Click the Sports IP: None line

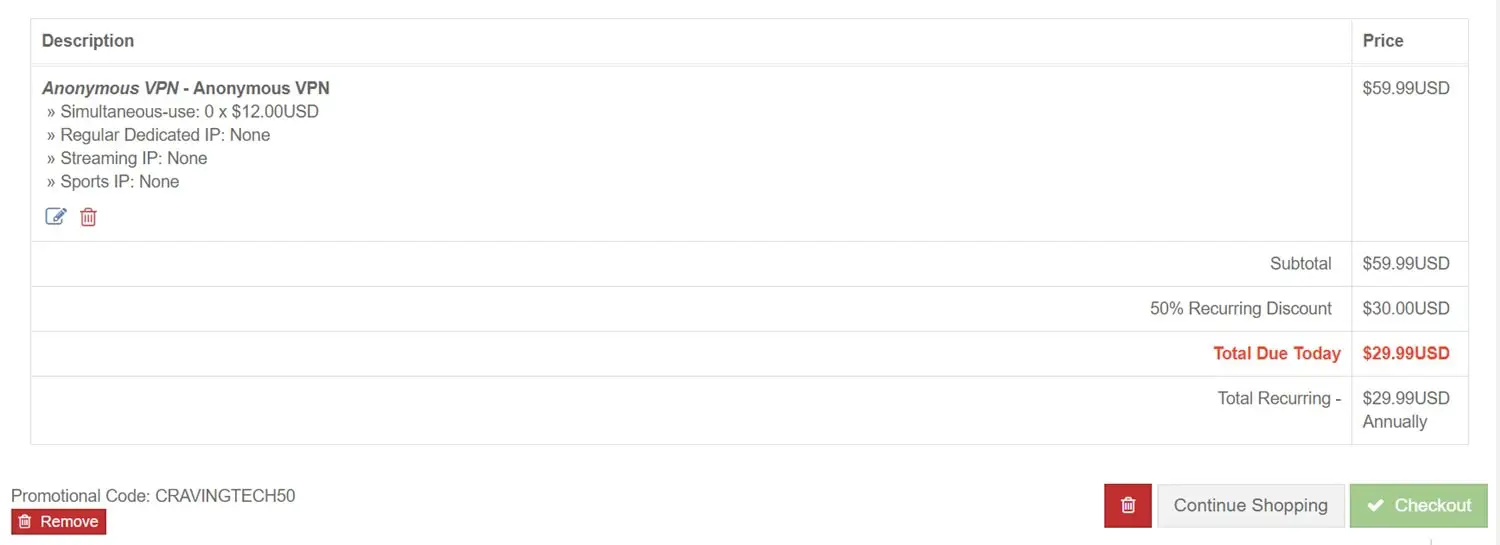tap(113, 182)
